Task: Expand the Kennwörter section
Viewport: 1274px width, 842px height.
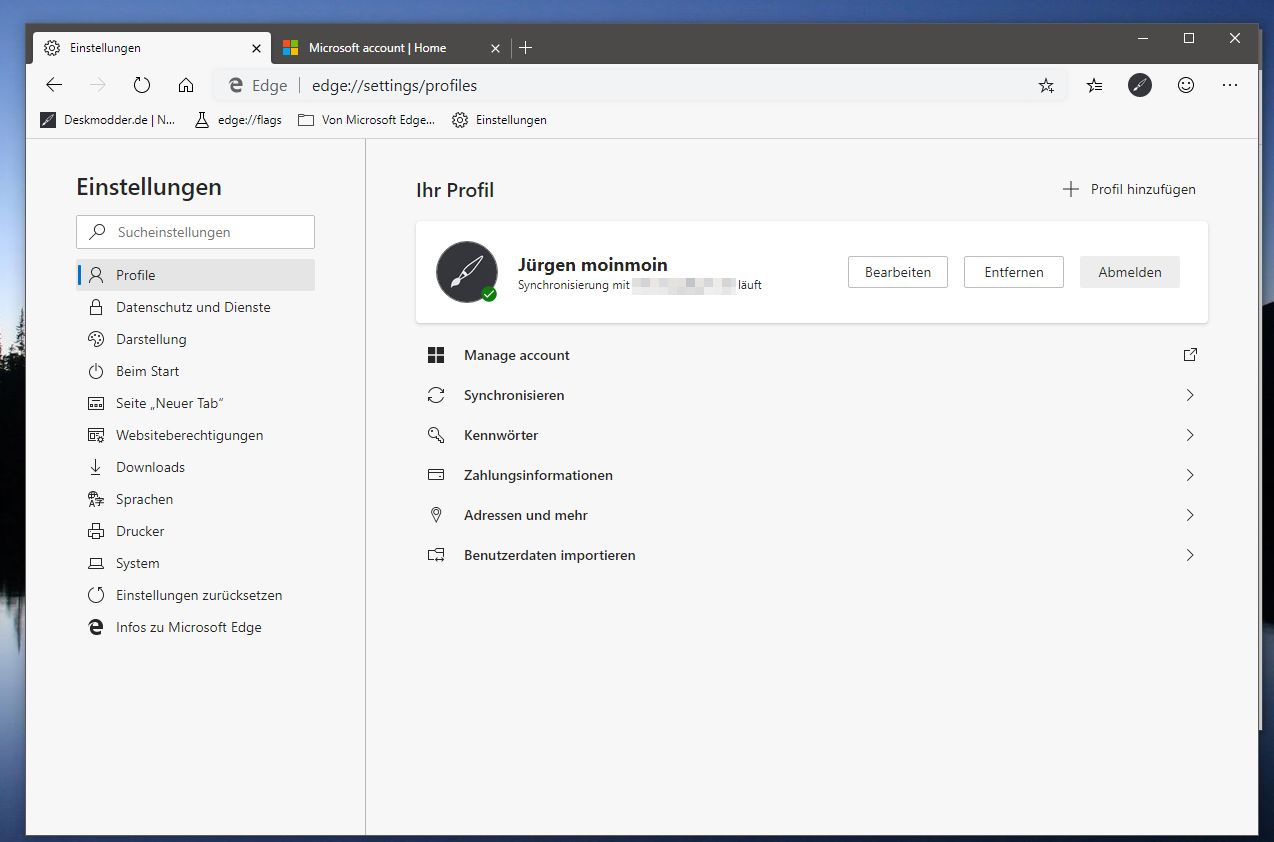Action: [812, 435]
